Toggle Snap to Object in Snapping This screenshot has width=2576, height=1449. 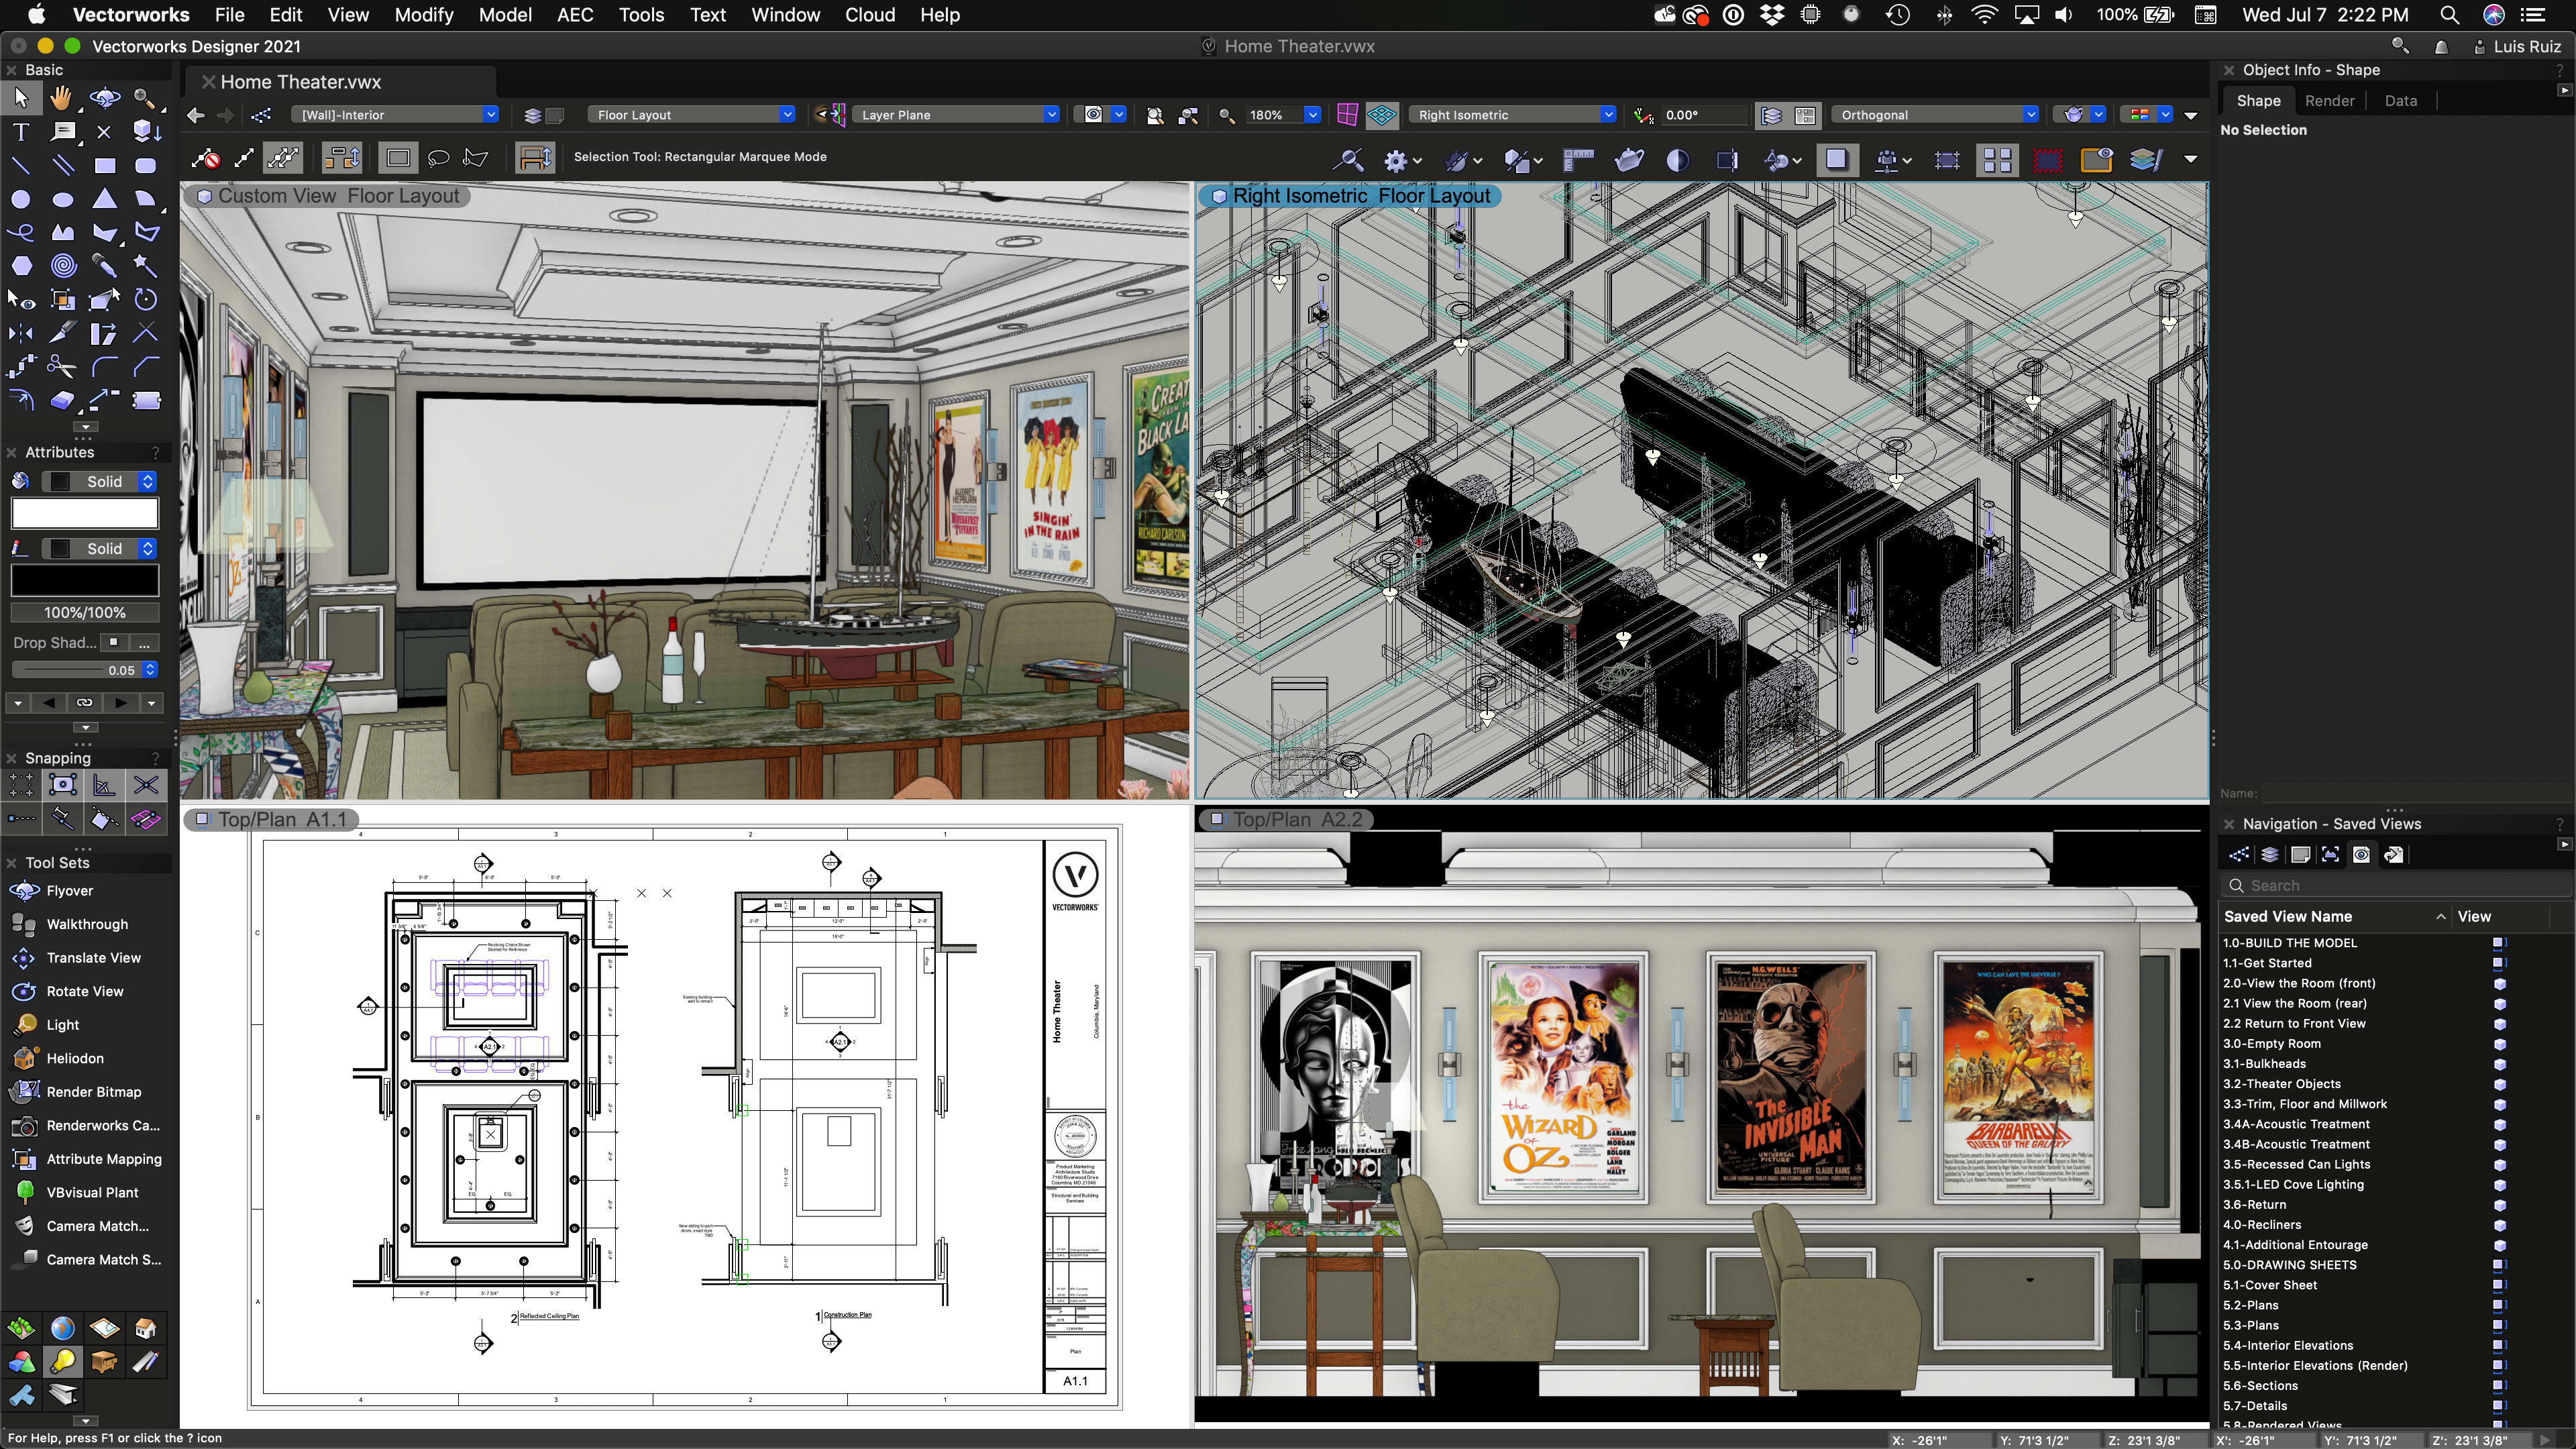pos(62,786)
